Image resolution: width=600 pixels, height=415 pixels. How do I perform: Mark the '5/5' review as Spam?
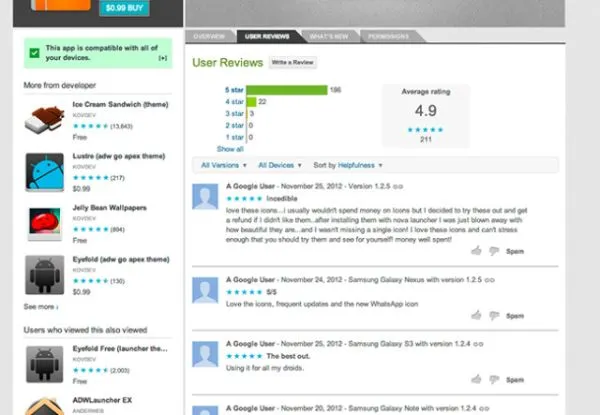(515, 316)
